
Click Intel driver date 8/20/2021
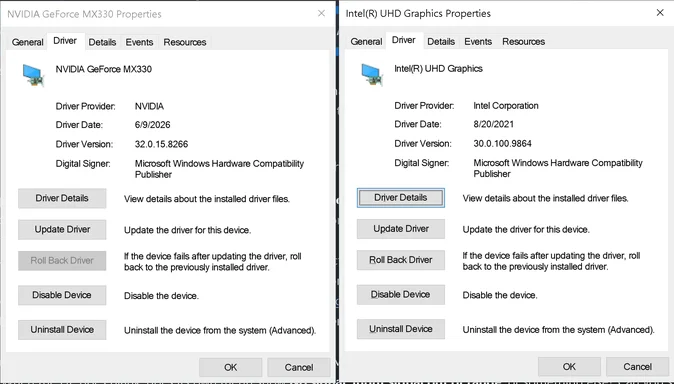[x=493, y=124]
